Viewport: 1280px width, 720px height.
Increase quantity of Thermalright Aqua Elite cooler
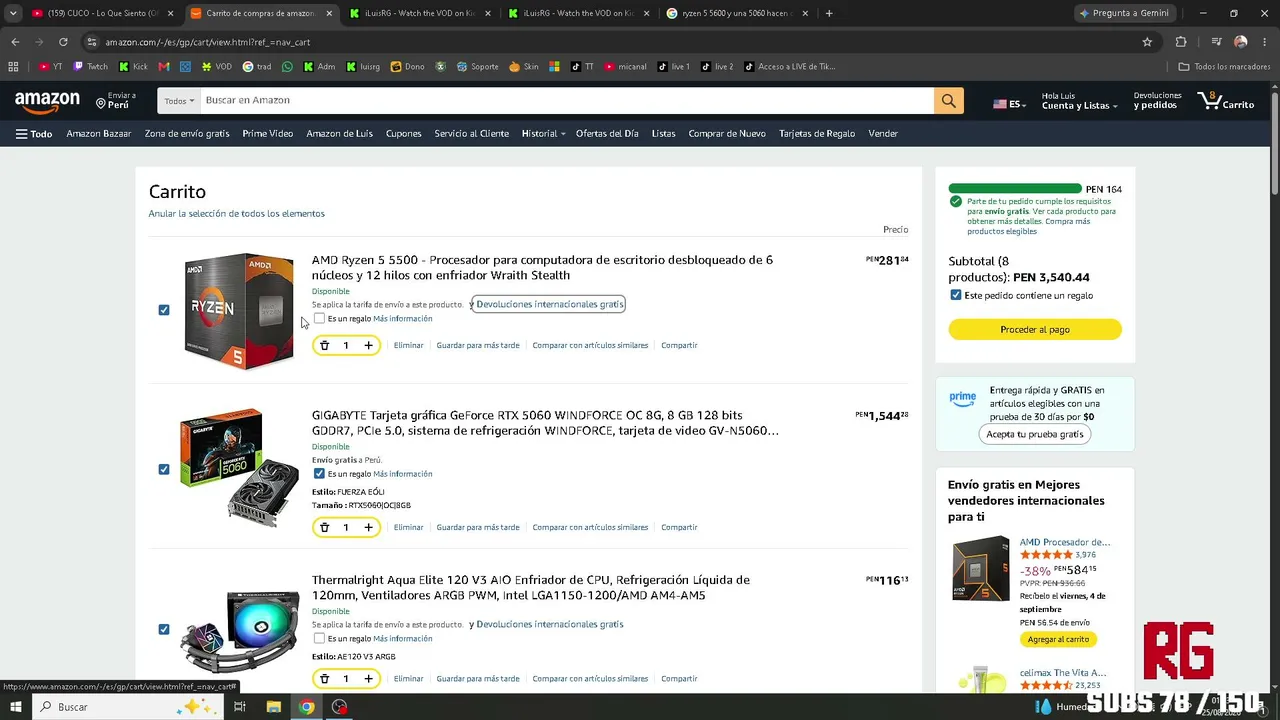pos(368,678)
